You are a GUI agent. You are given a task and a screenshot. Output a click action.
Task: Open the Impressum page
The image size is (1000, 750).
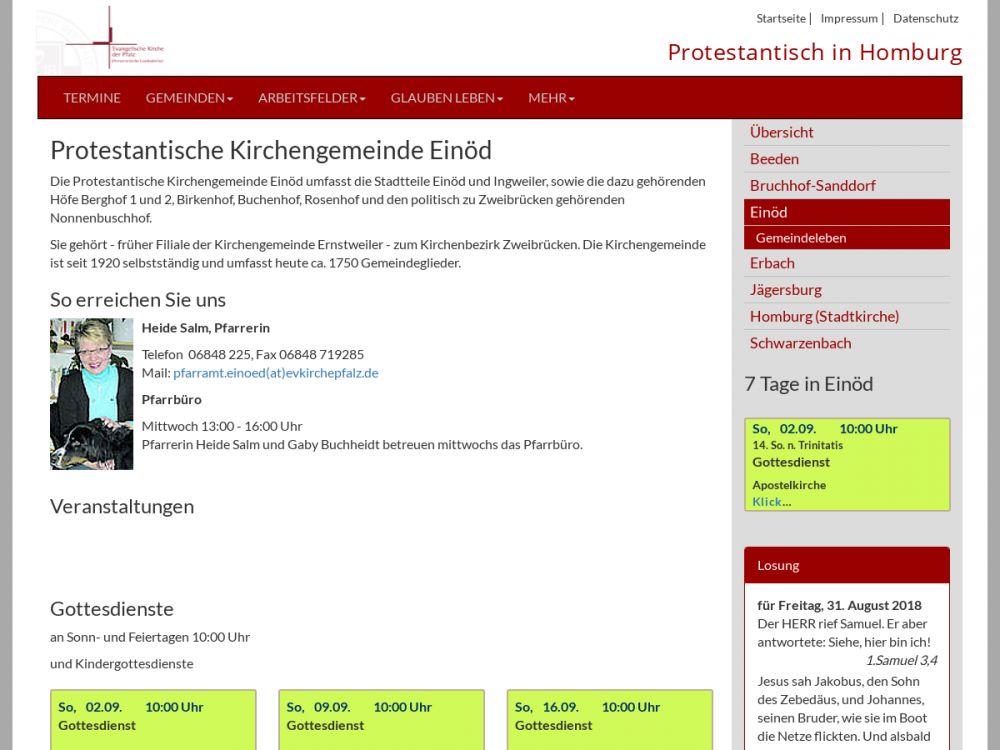click(x=849, y=18)
